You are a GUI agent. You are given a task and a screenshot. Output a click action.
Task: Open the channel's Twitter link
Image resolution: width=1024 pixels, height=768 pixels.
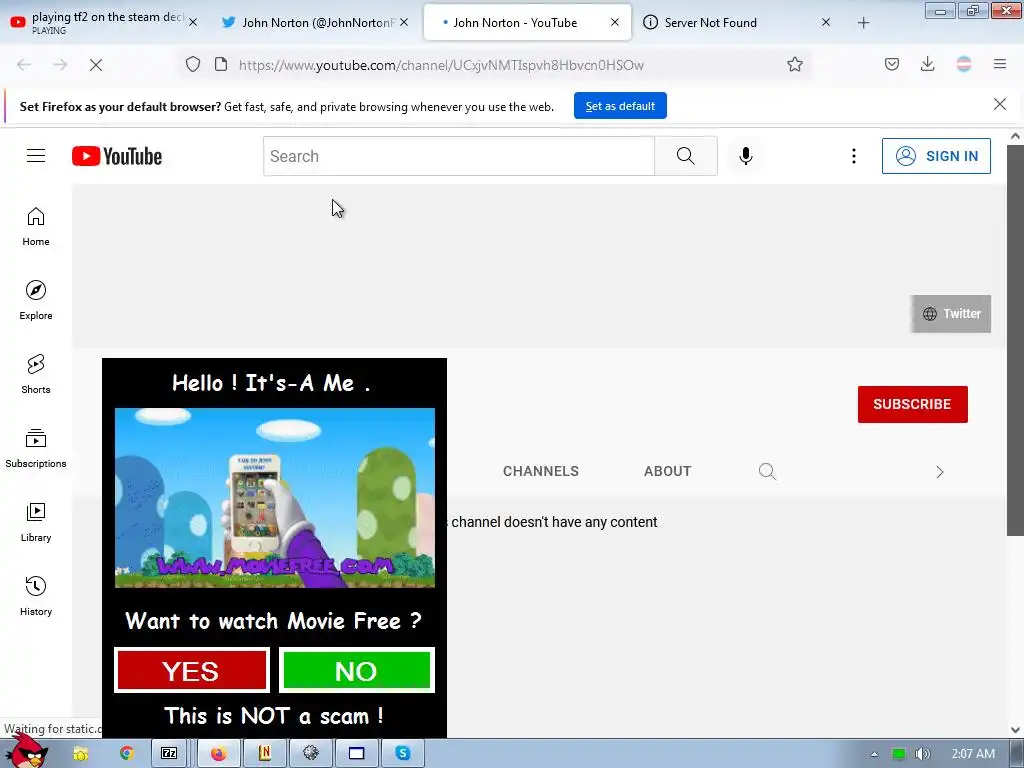pyautogui.click(x=951, y=314)
